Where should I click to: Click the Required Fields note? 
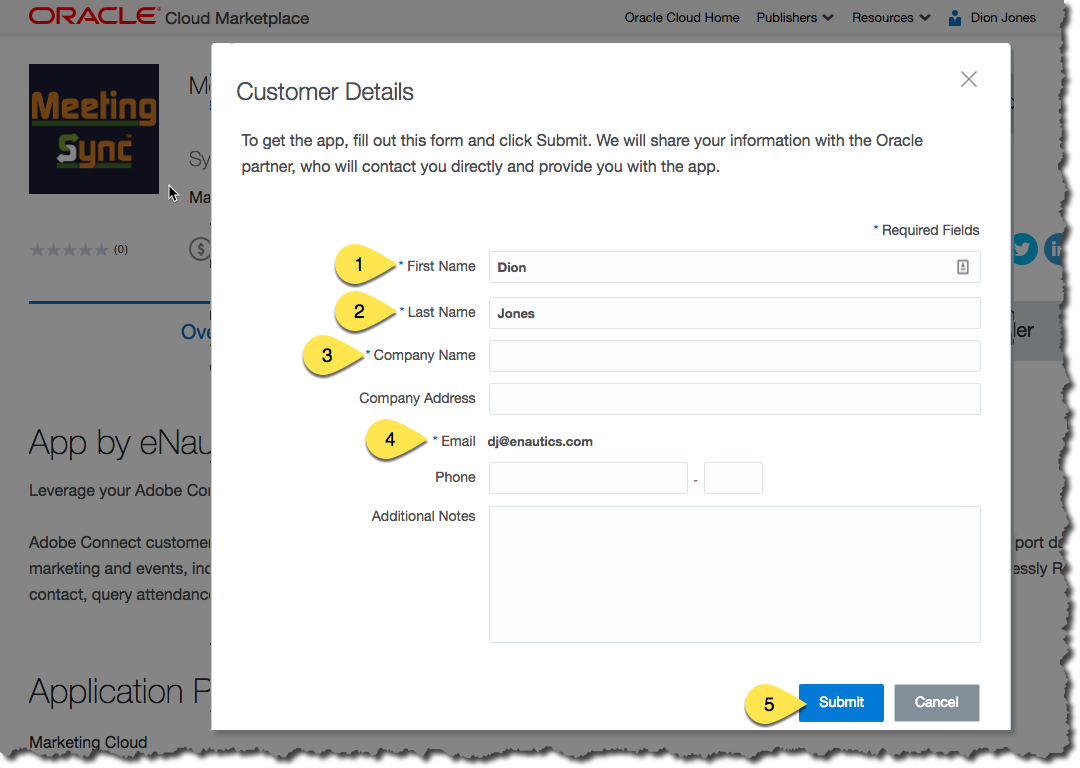click(x=926, y=230)
